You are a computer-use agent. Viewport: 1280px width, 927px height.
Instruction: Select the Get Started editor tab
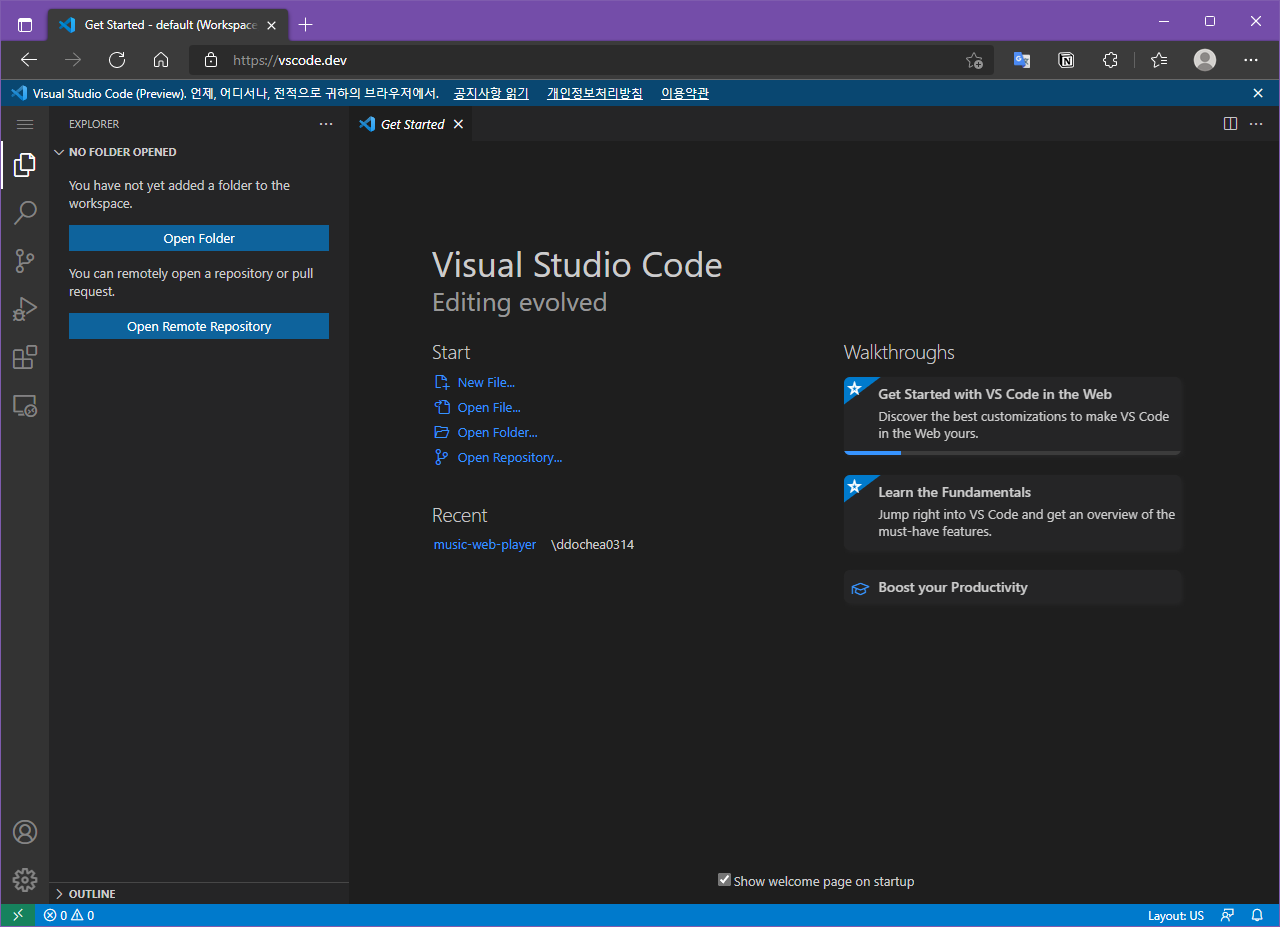pos(411,124)
